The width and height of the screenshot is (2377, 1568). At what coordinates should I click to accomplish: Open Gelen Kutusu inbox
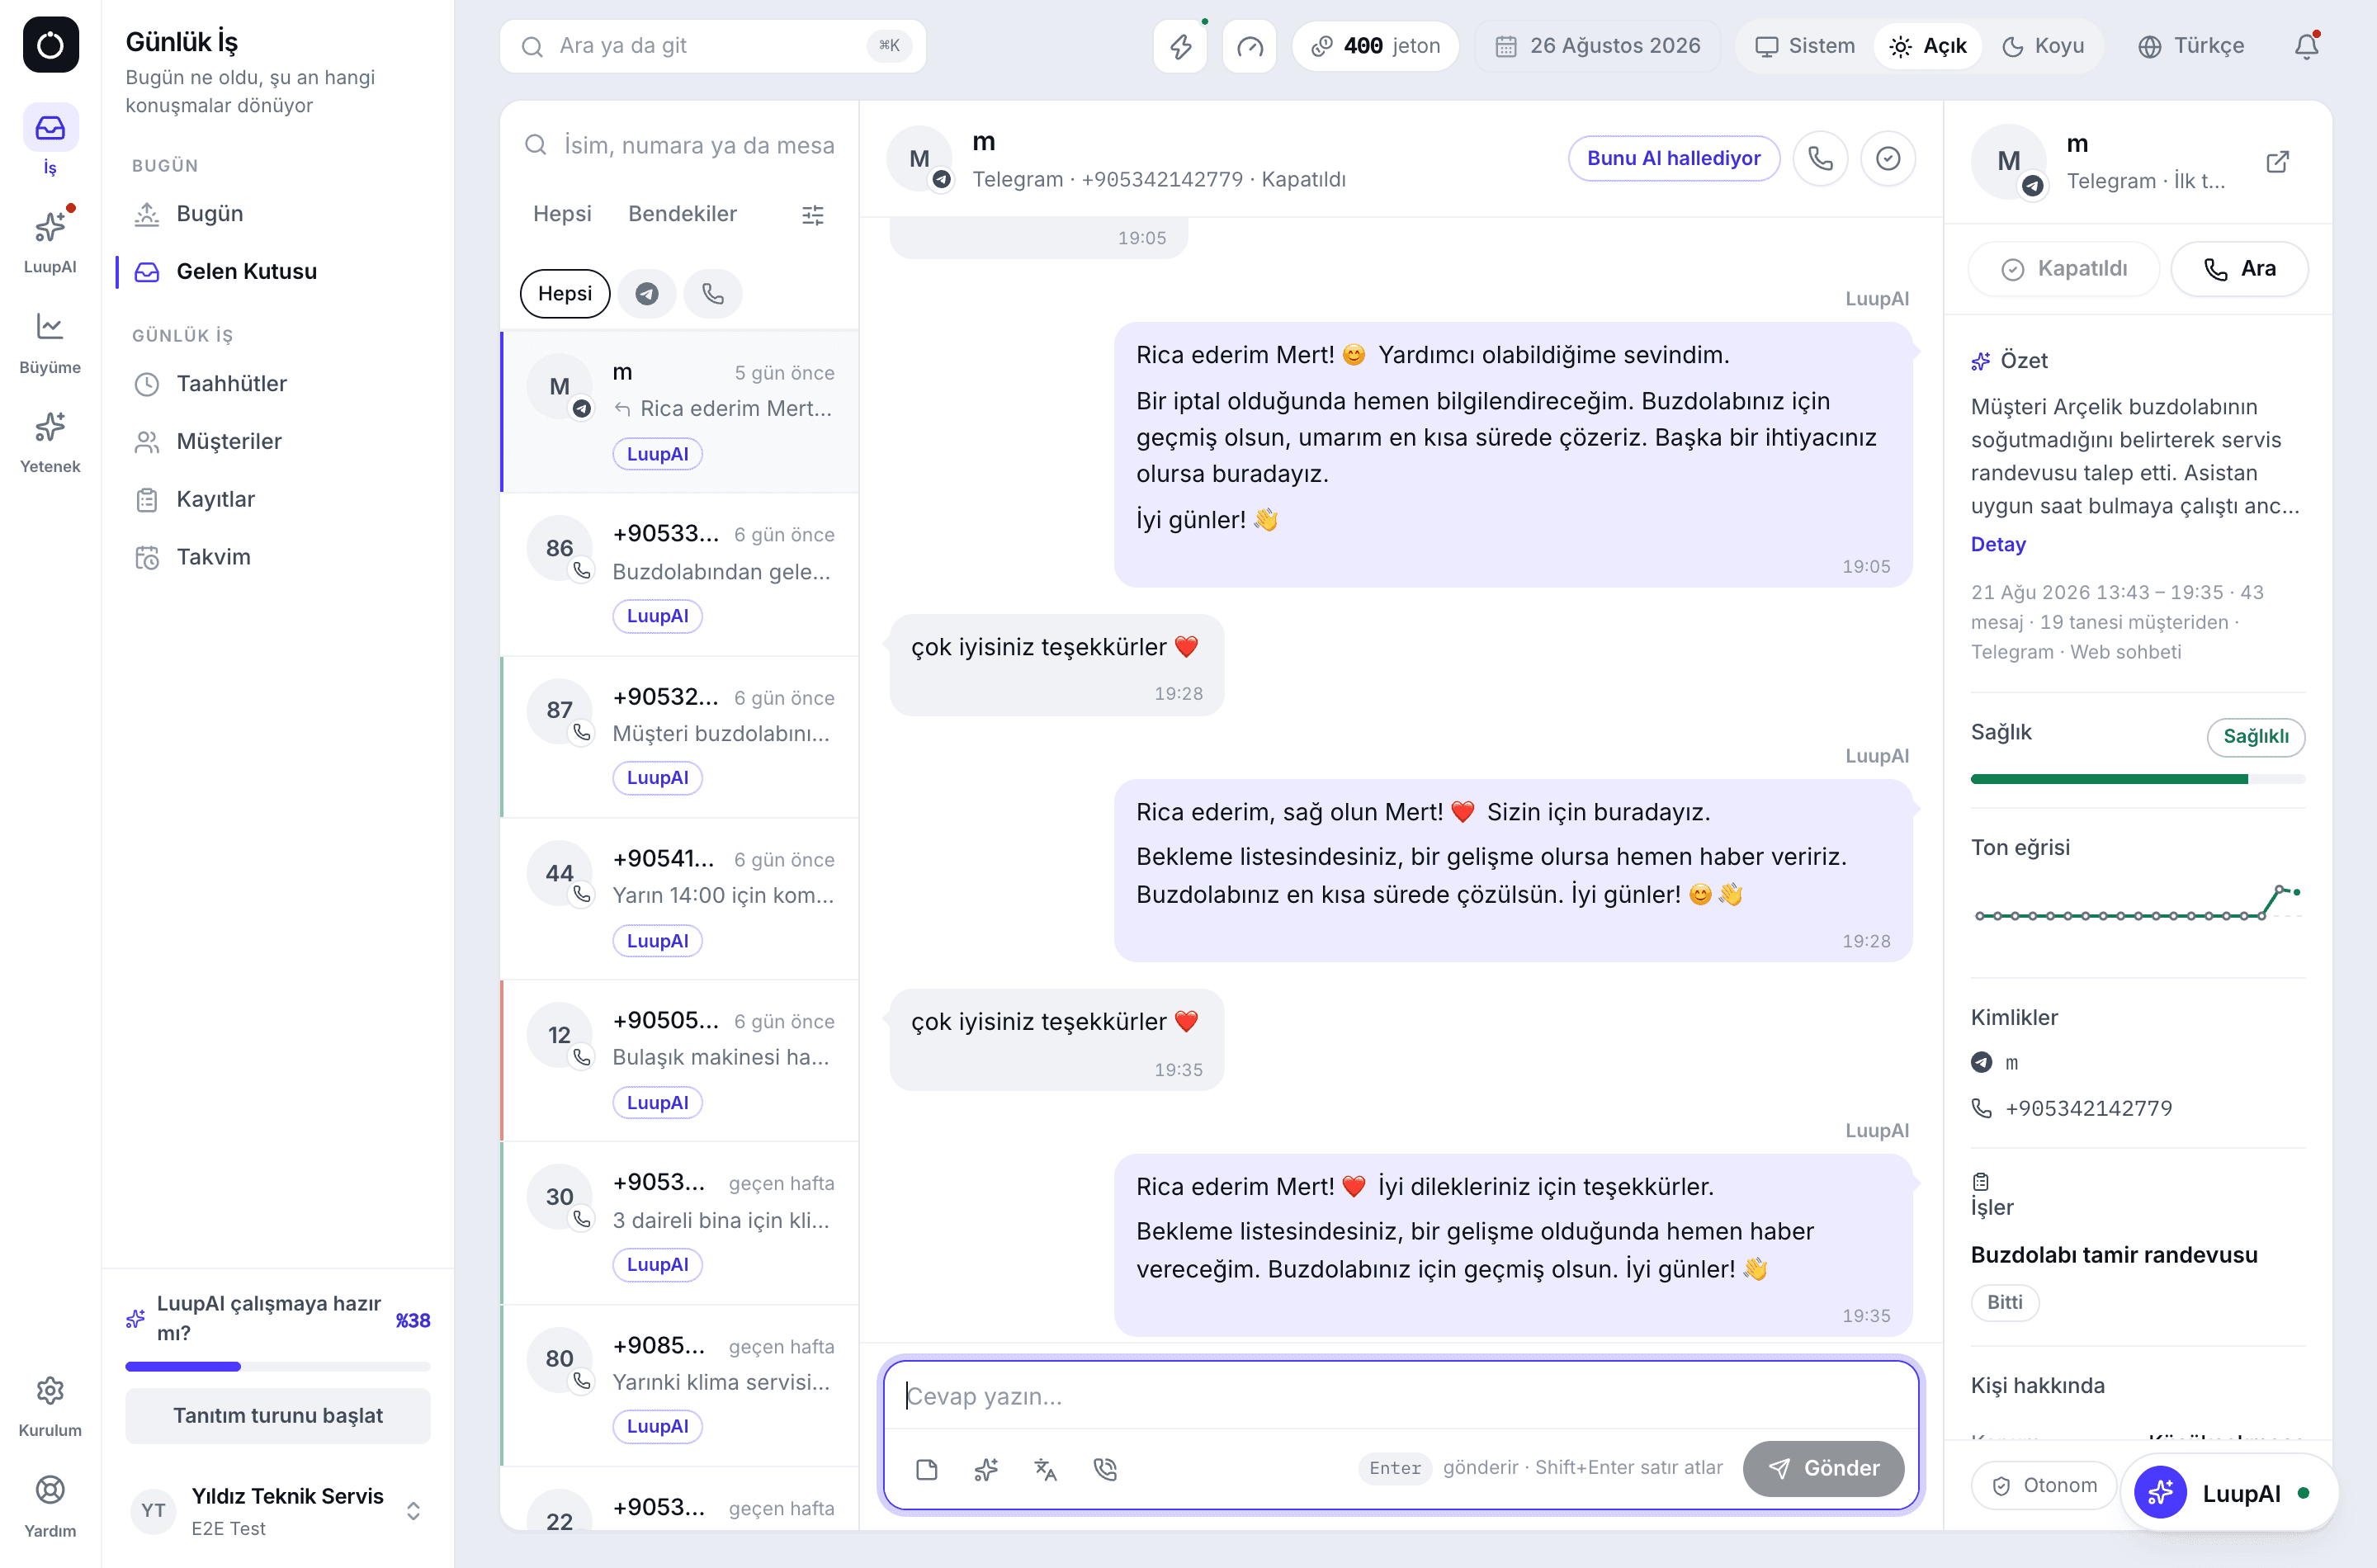click(278, 272)
